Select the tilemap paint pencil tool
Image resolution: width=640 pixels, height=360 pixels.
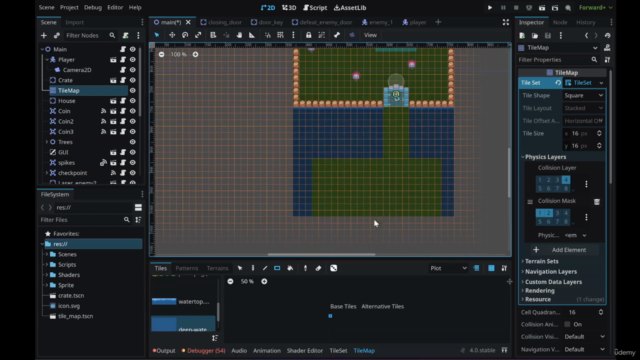point(253,268)
